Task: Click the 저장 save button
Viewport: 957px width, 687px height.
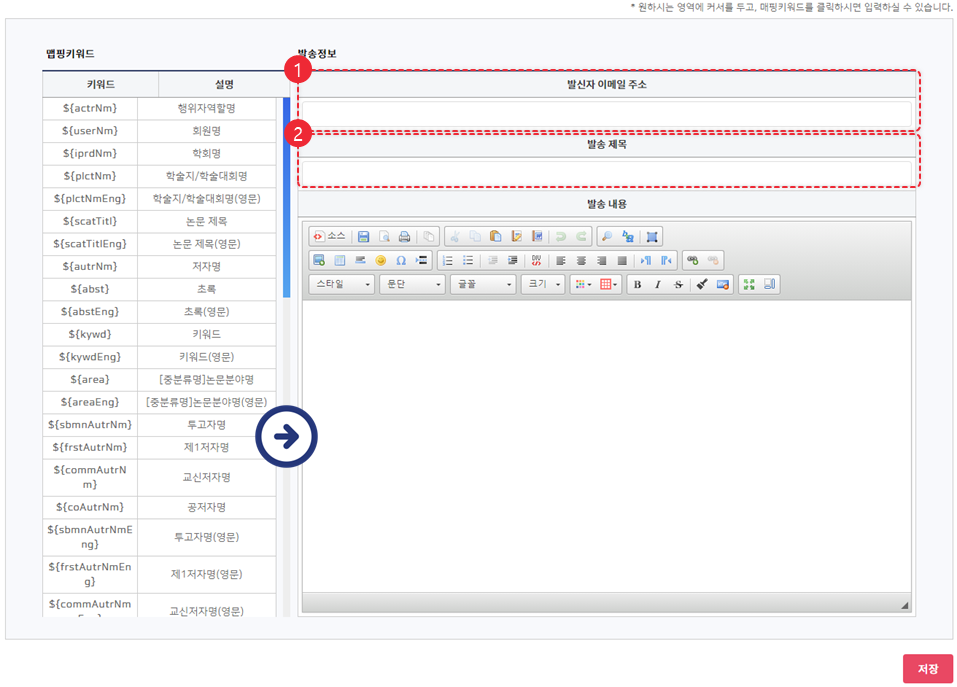Action: (927, 669)
